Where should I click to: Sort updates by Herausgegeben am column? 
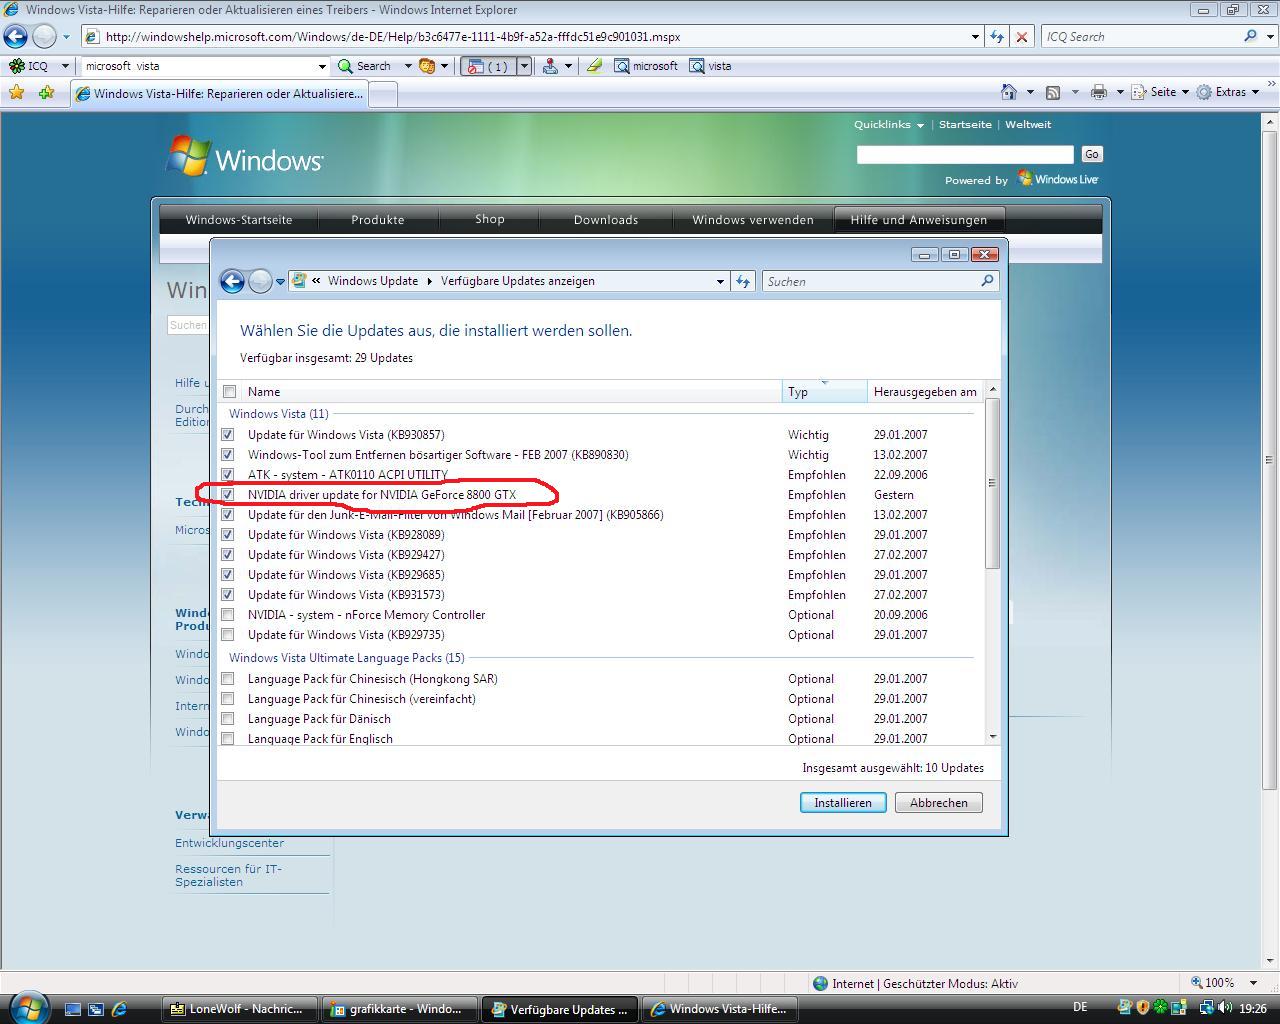pyautogui.click(x=925, y=391)
